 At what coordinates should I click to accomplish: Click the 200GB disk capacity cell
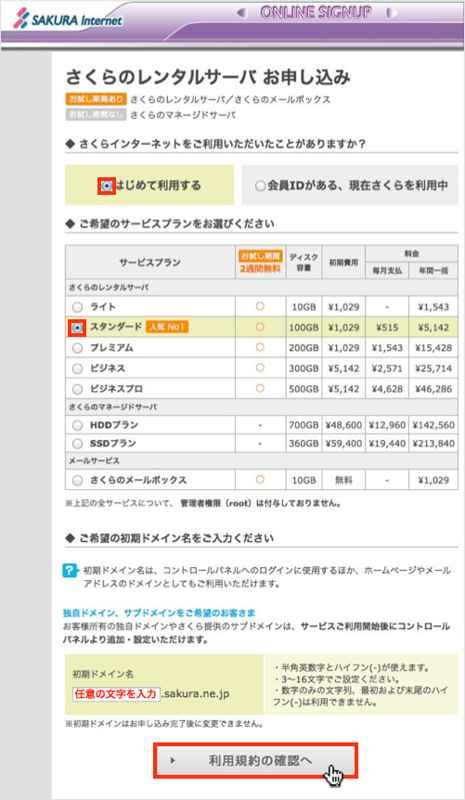(x=305, y=348)
